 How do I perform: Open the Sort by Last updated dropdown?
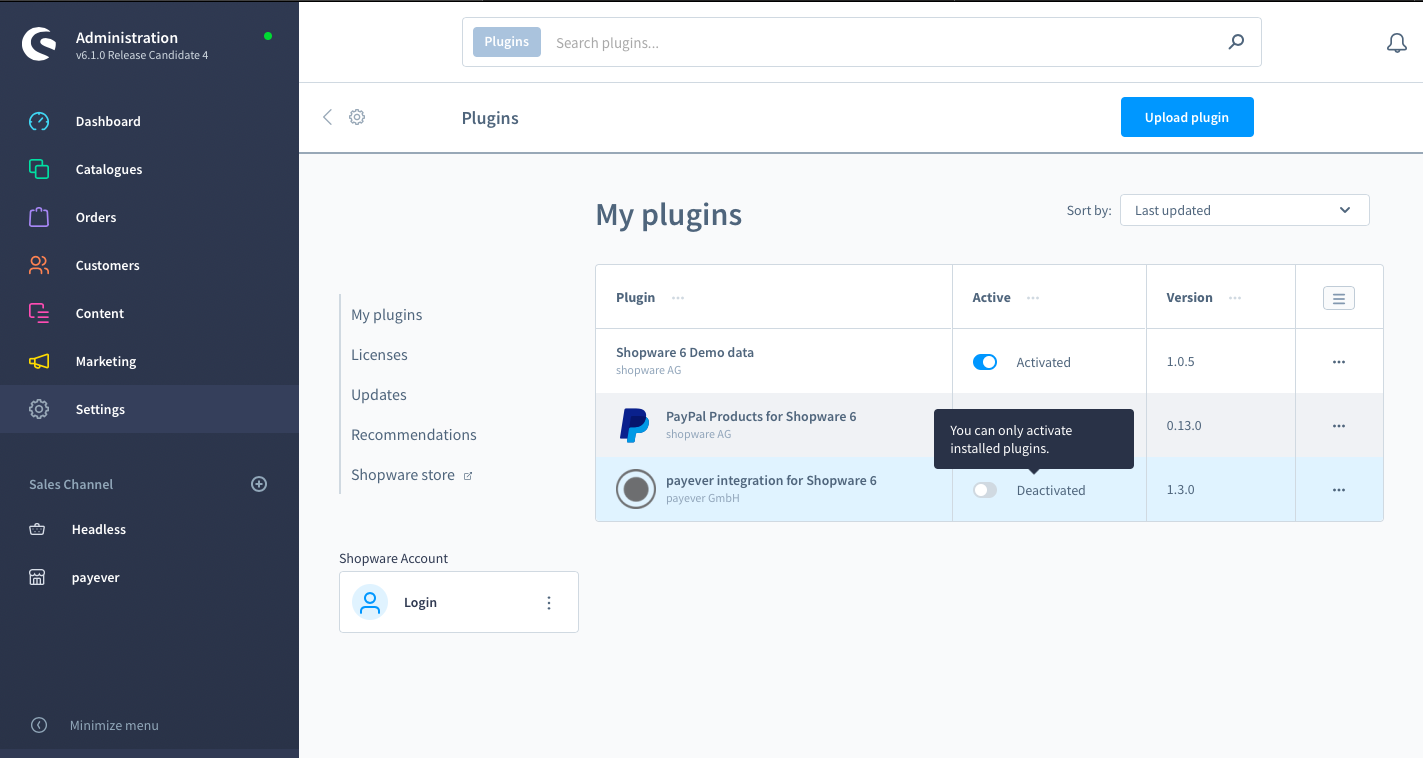[x=1244, y=210]
